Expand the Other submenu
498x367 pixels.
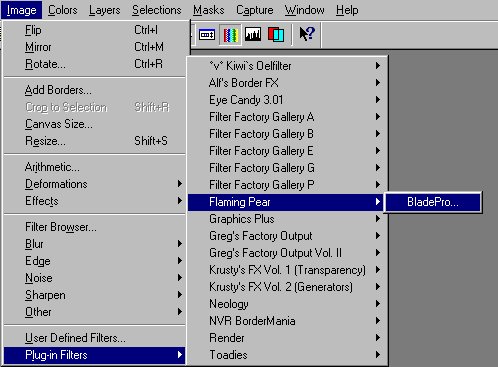(x=95, y=312)
